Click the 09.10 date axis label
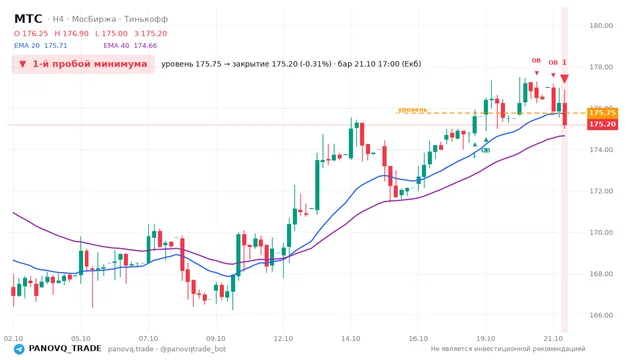Image resolution: width=640 pixels, height=360 pixels. [216, 339]
